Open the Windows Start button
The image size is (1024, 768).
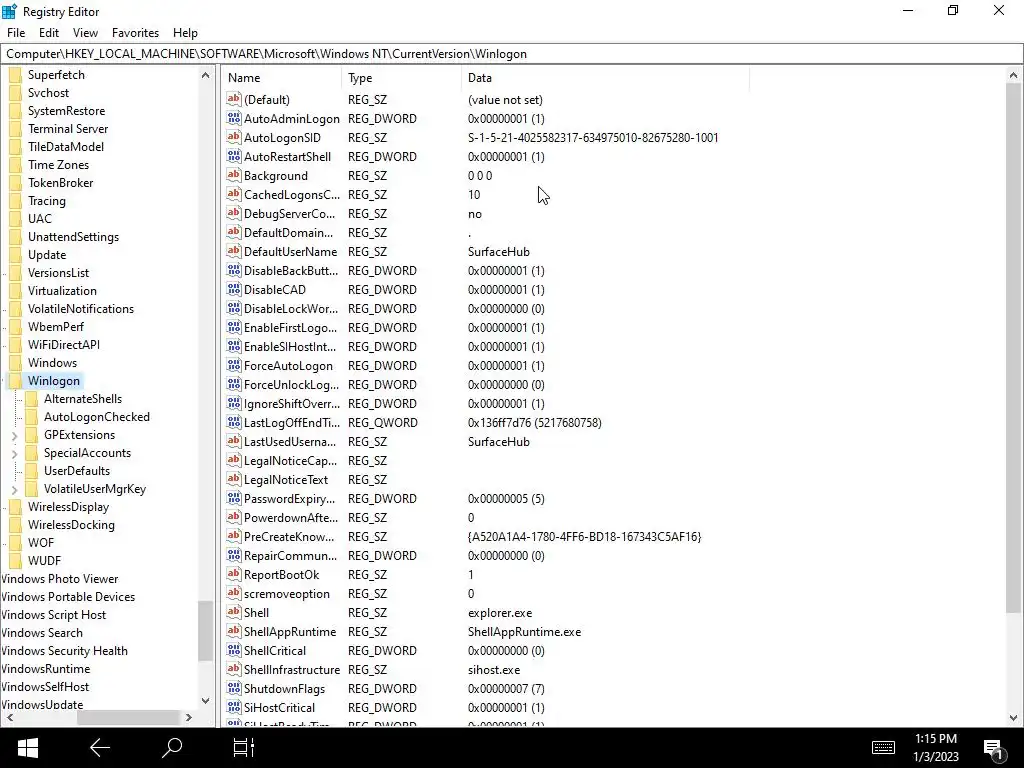click(27, 748)
